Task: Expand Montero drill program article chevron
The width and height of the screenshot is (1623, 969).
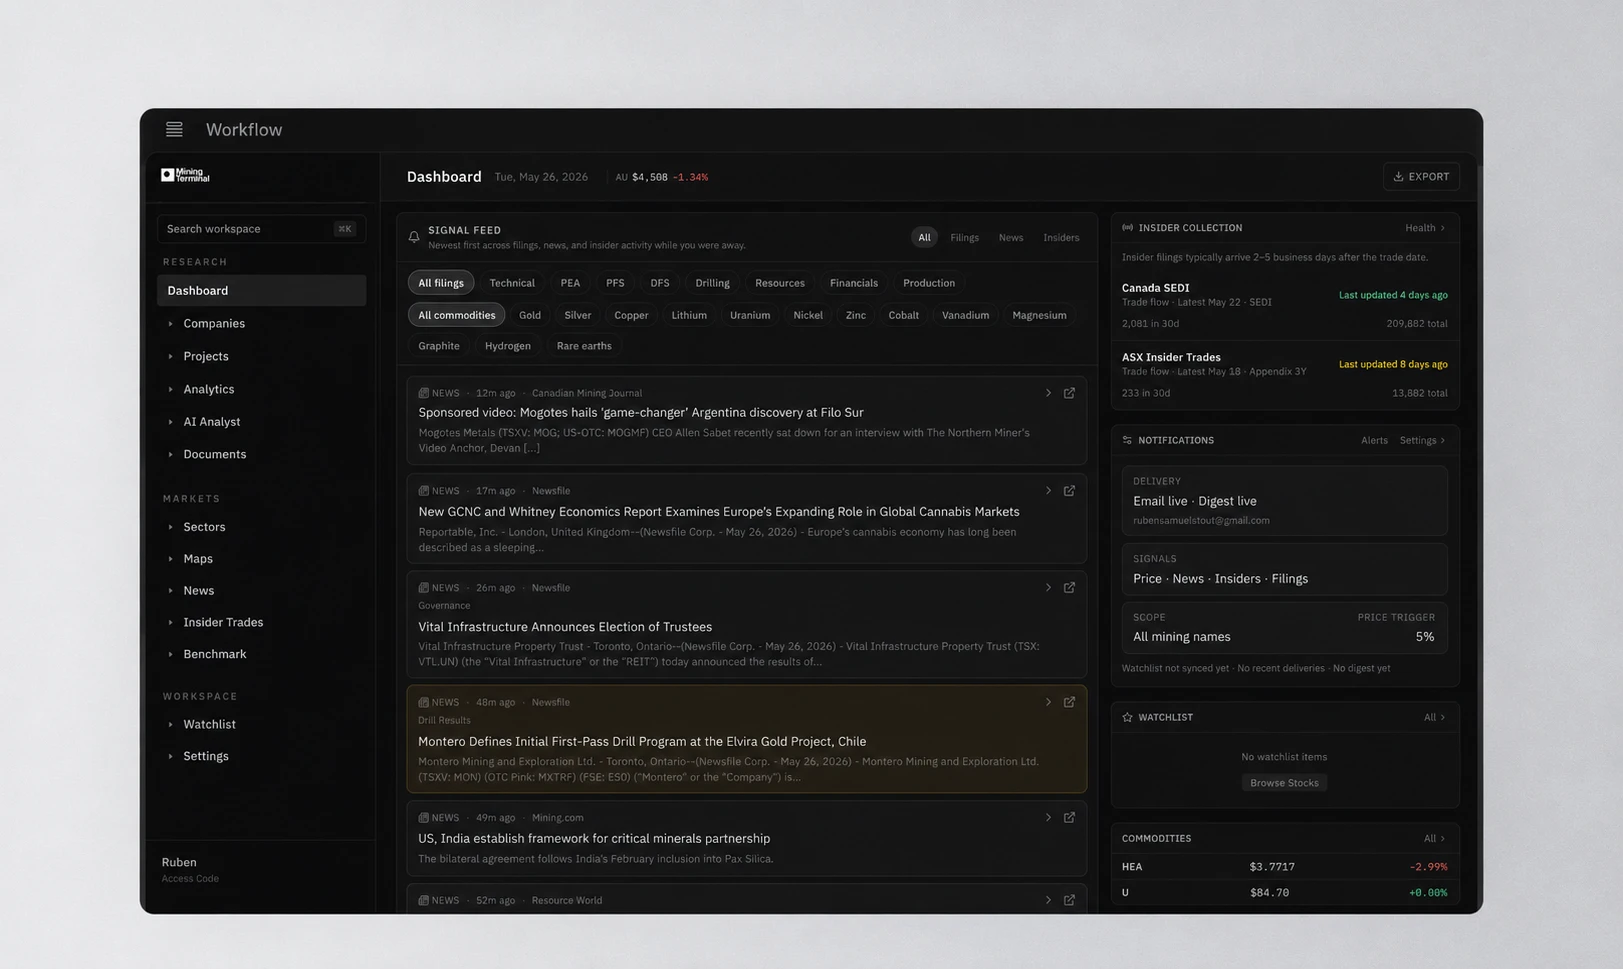Action: point(1048,702)
